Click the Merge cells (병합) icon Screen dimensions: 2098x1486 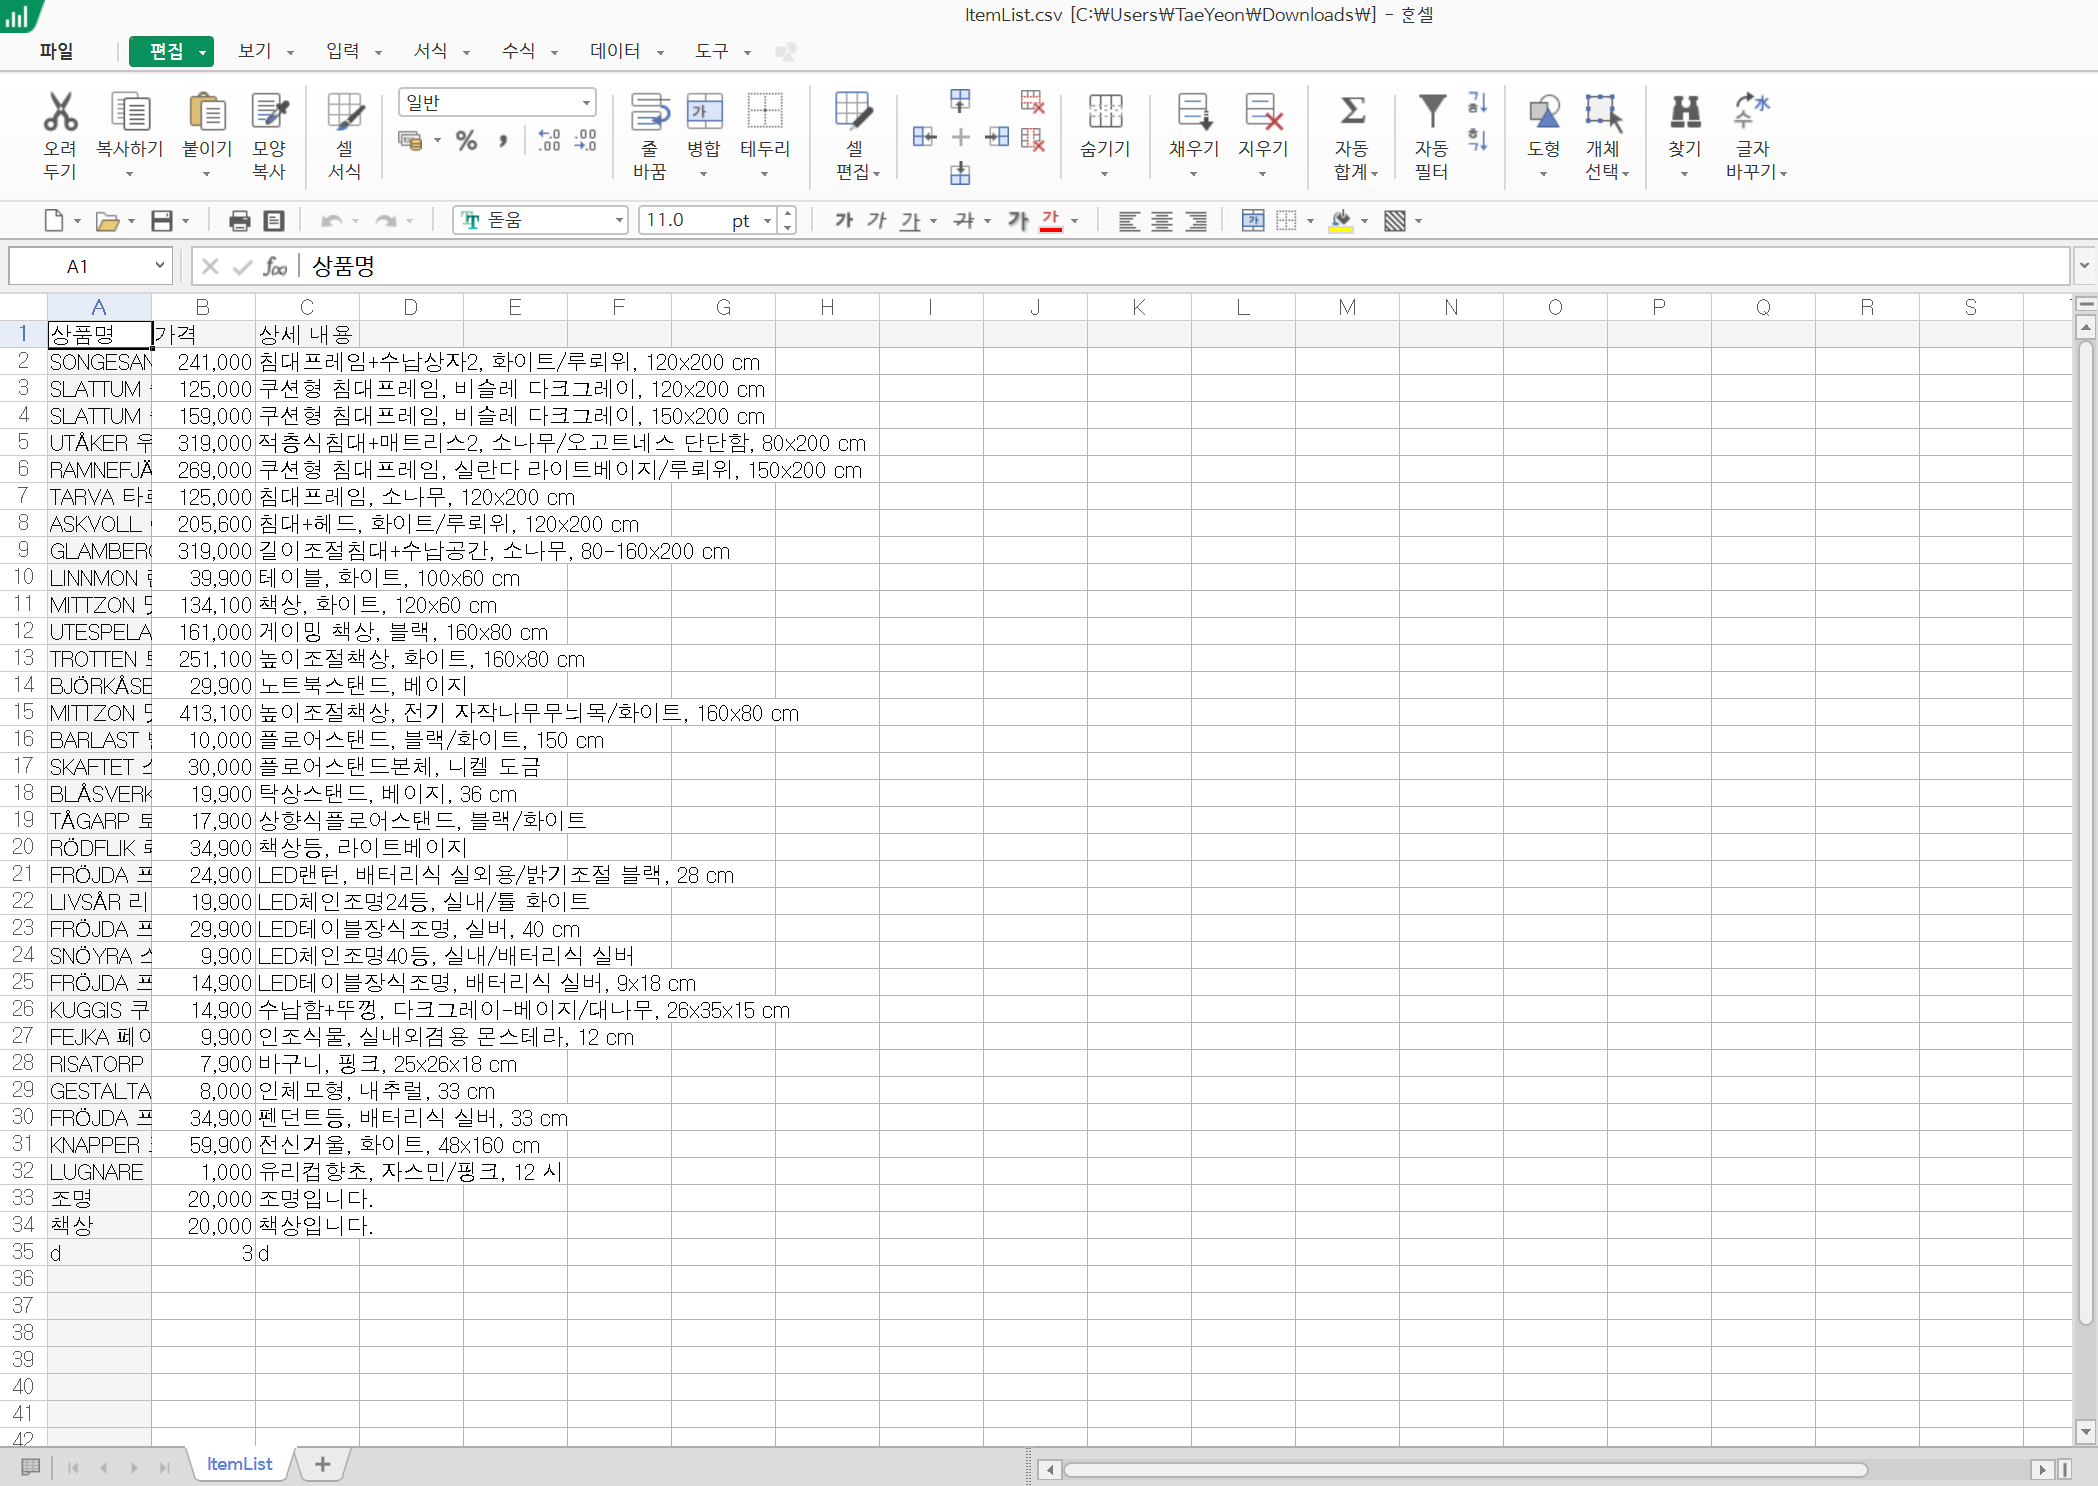pos(704,112)
